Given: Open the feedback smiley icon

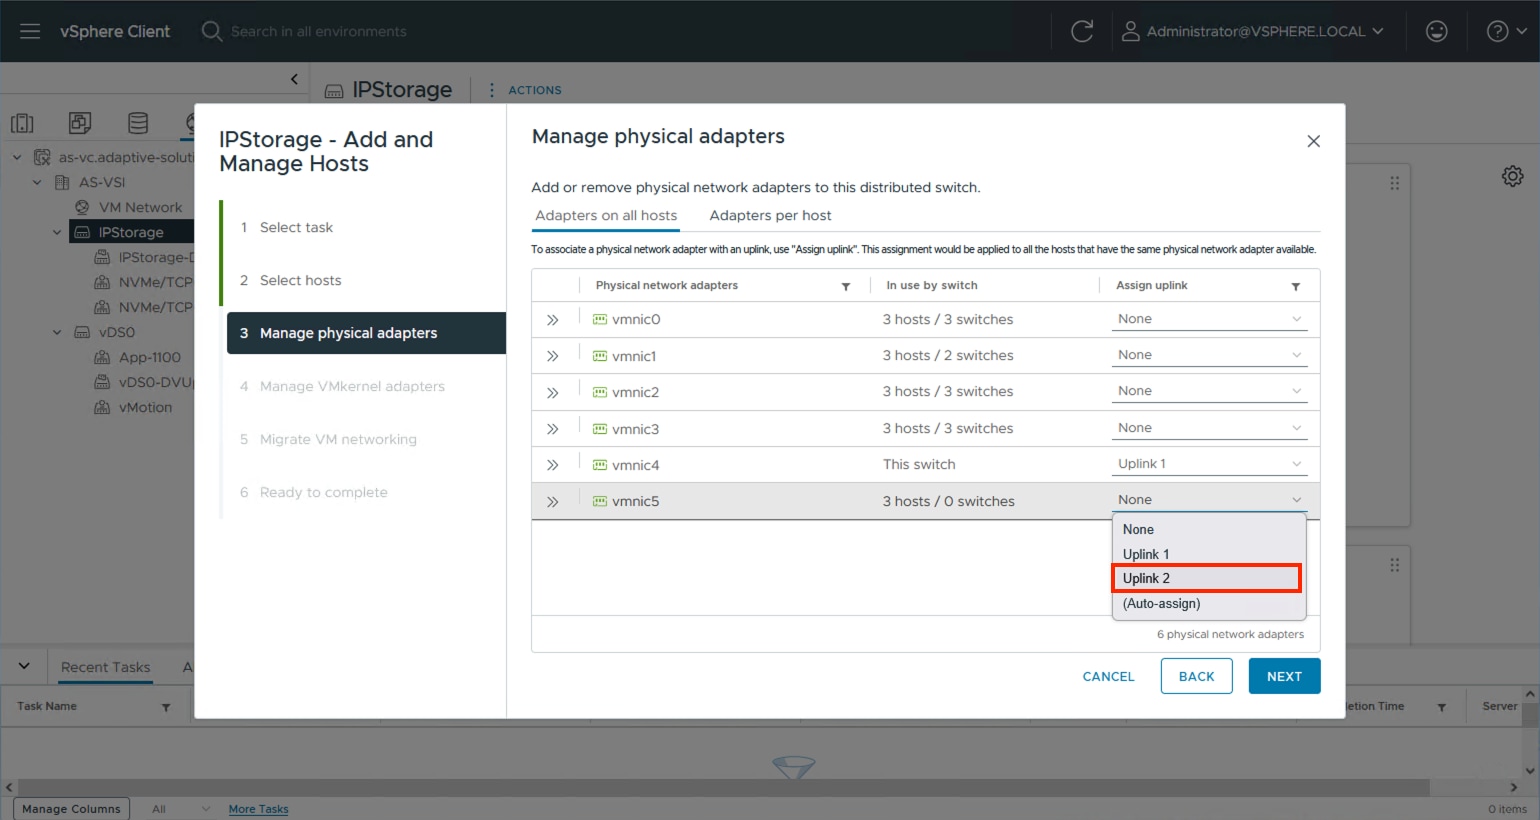Looking at the screenshot, I should coord(1437,31).
